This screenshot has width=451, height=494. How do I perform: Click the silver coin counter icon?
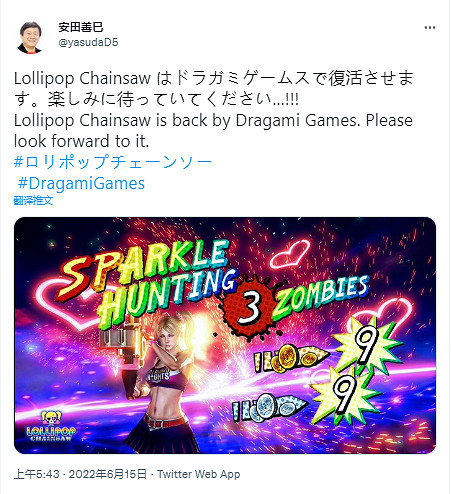click(269, 405)
